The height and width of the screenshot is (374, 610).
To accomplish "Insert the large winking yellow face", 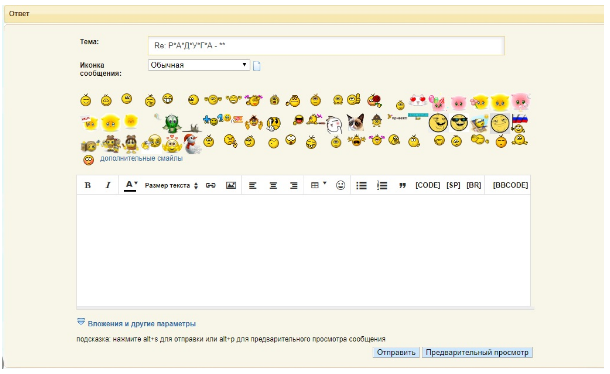I will (x=438, y=123).
